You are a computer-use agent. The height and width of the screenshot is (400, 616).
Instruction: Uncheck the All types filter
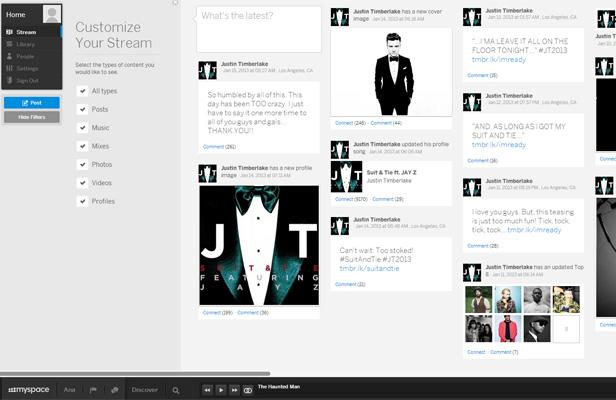tap(82, 91)
